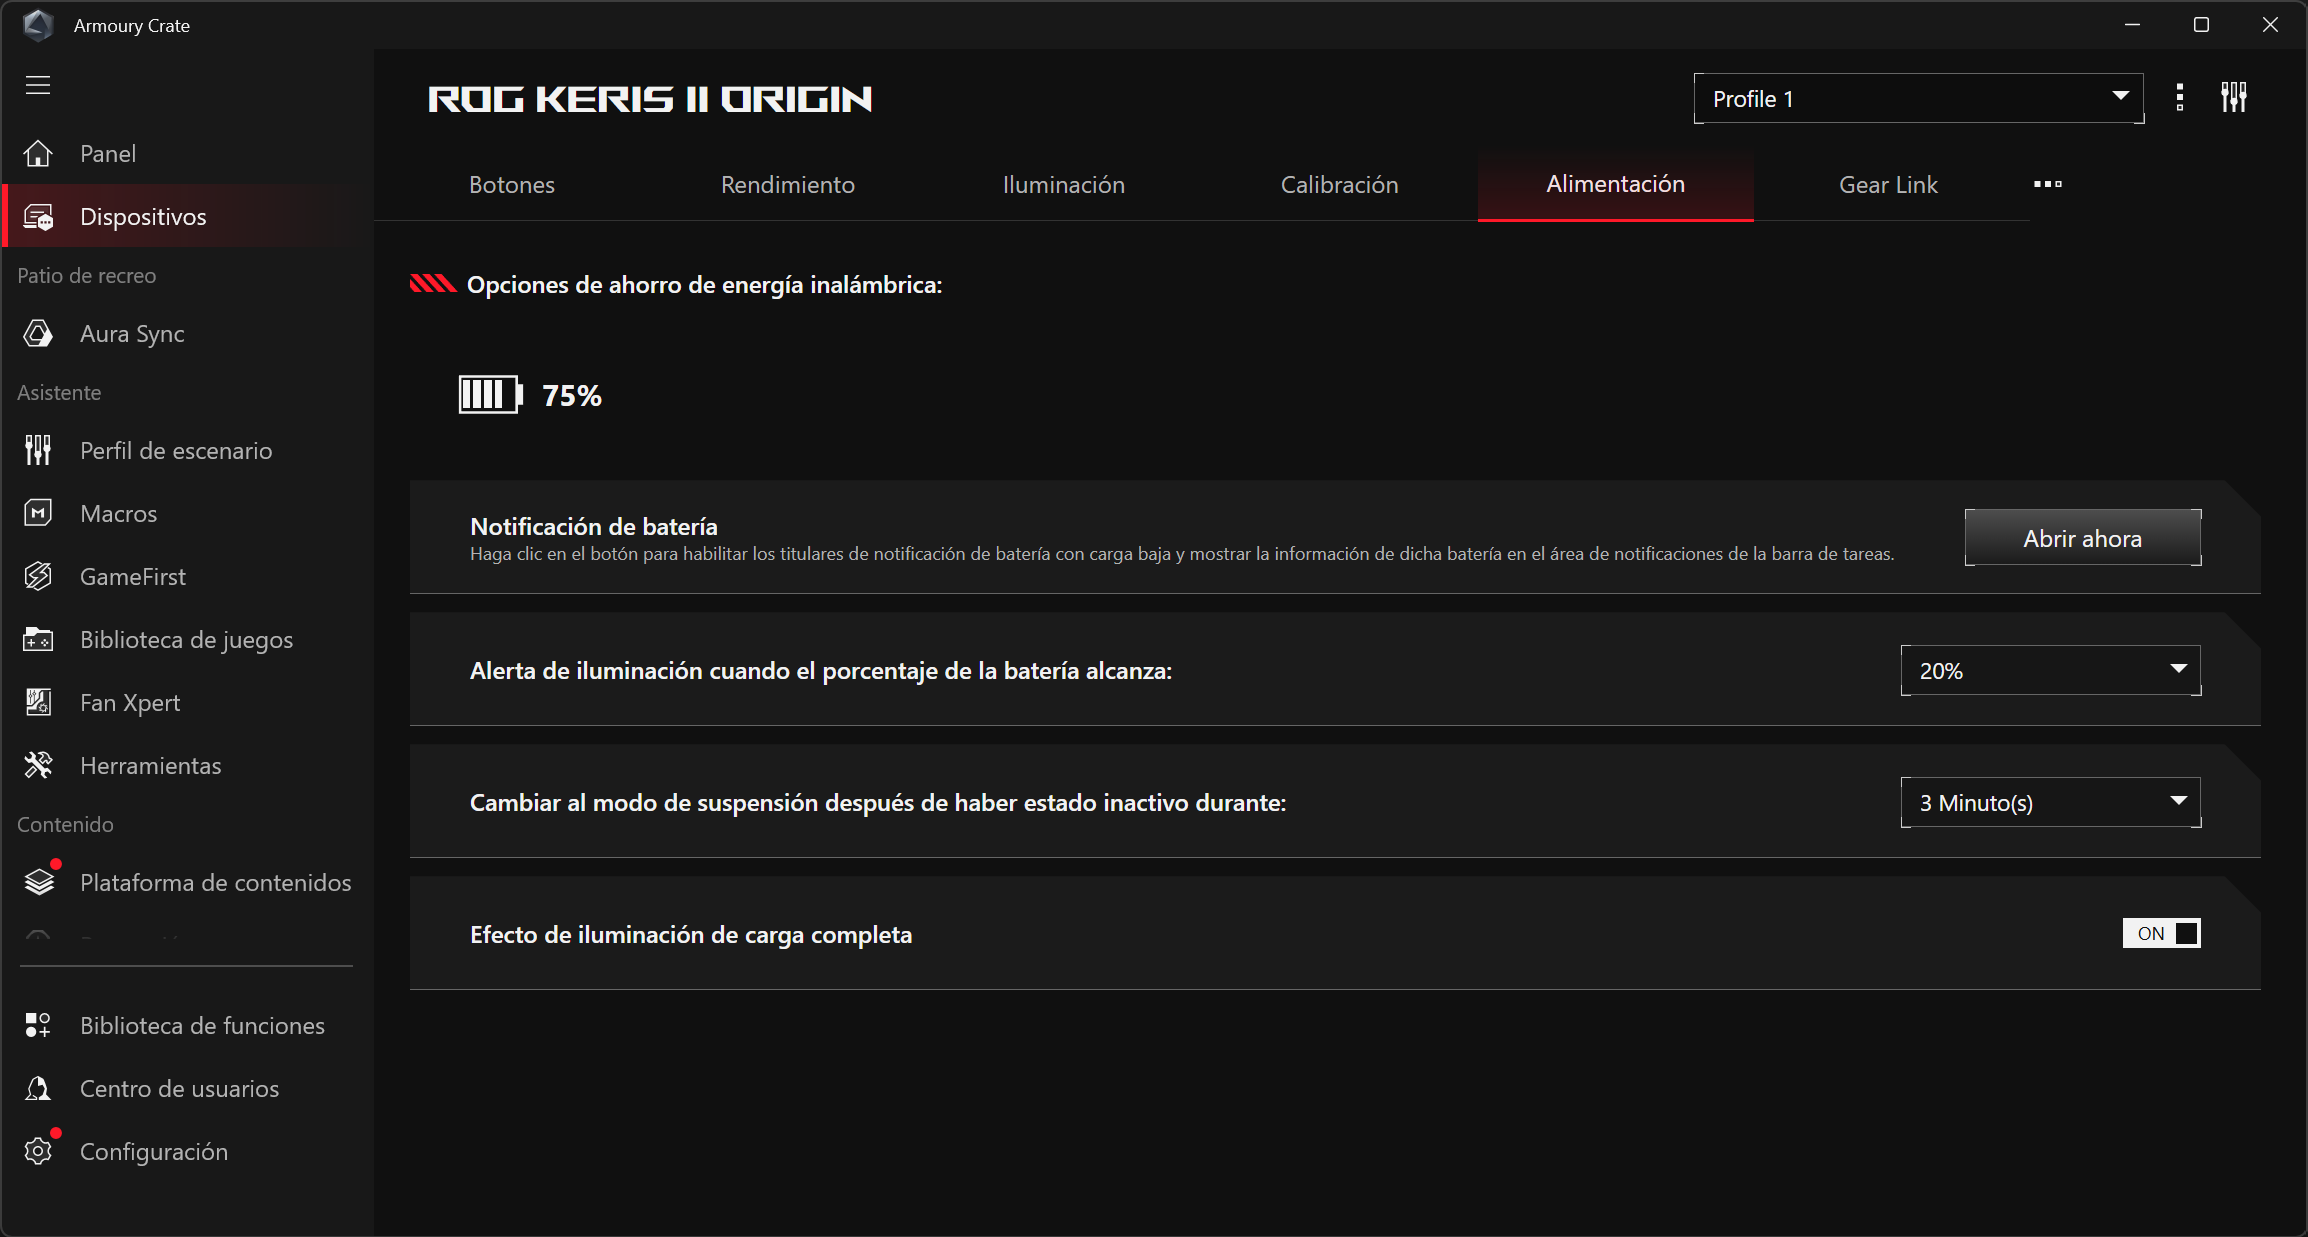
Task: Open Plataforma de contenidos in the sidebar
Action: (188, 883)
